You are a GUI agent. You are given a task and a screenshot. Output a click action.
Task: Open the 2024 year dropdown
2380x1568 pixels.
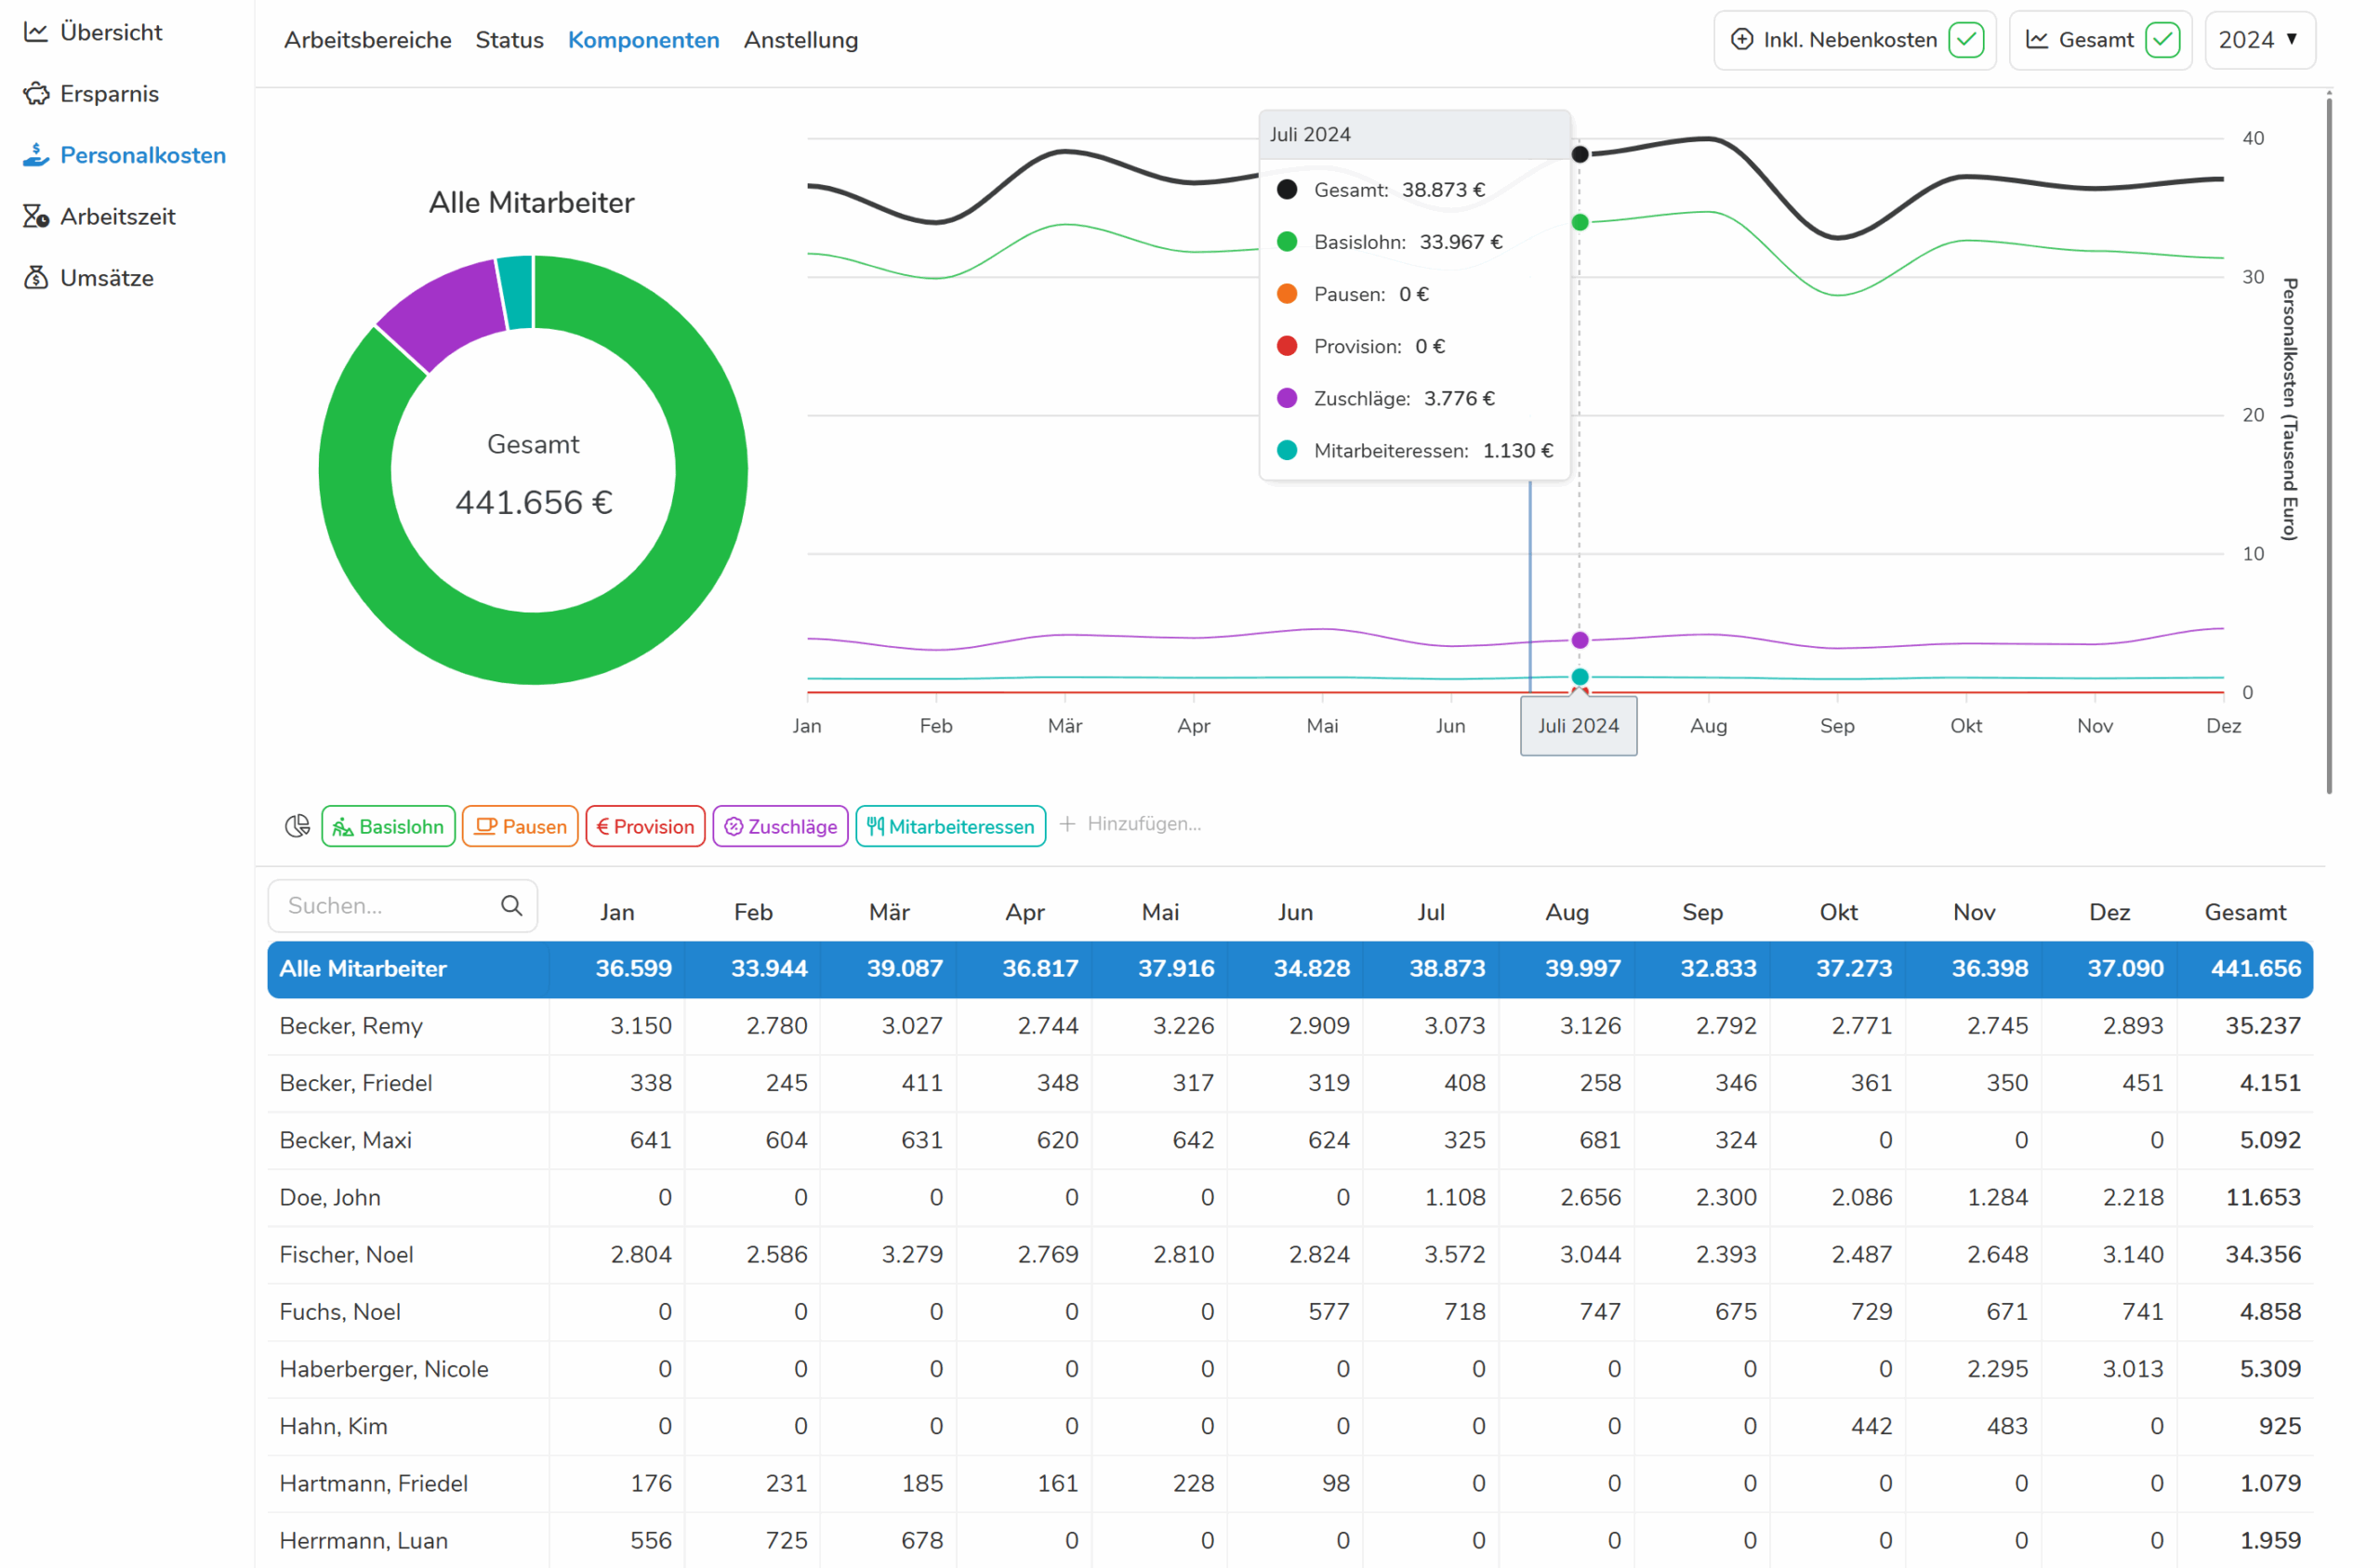[2259, 40]
